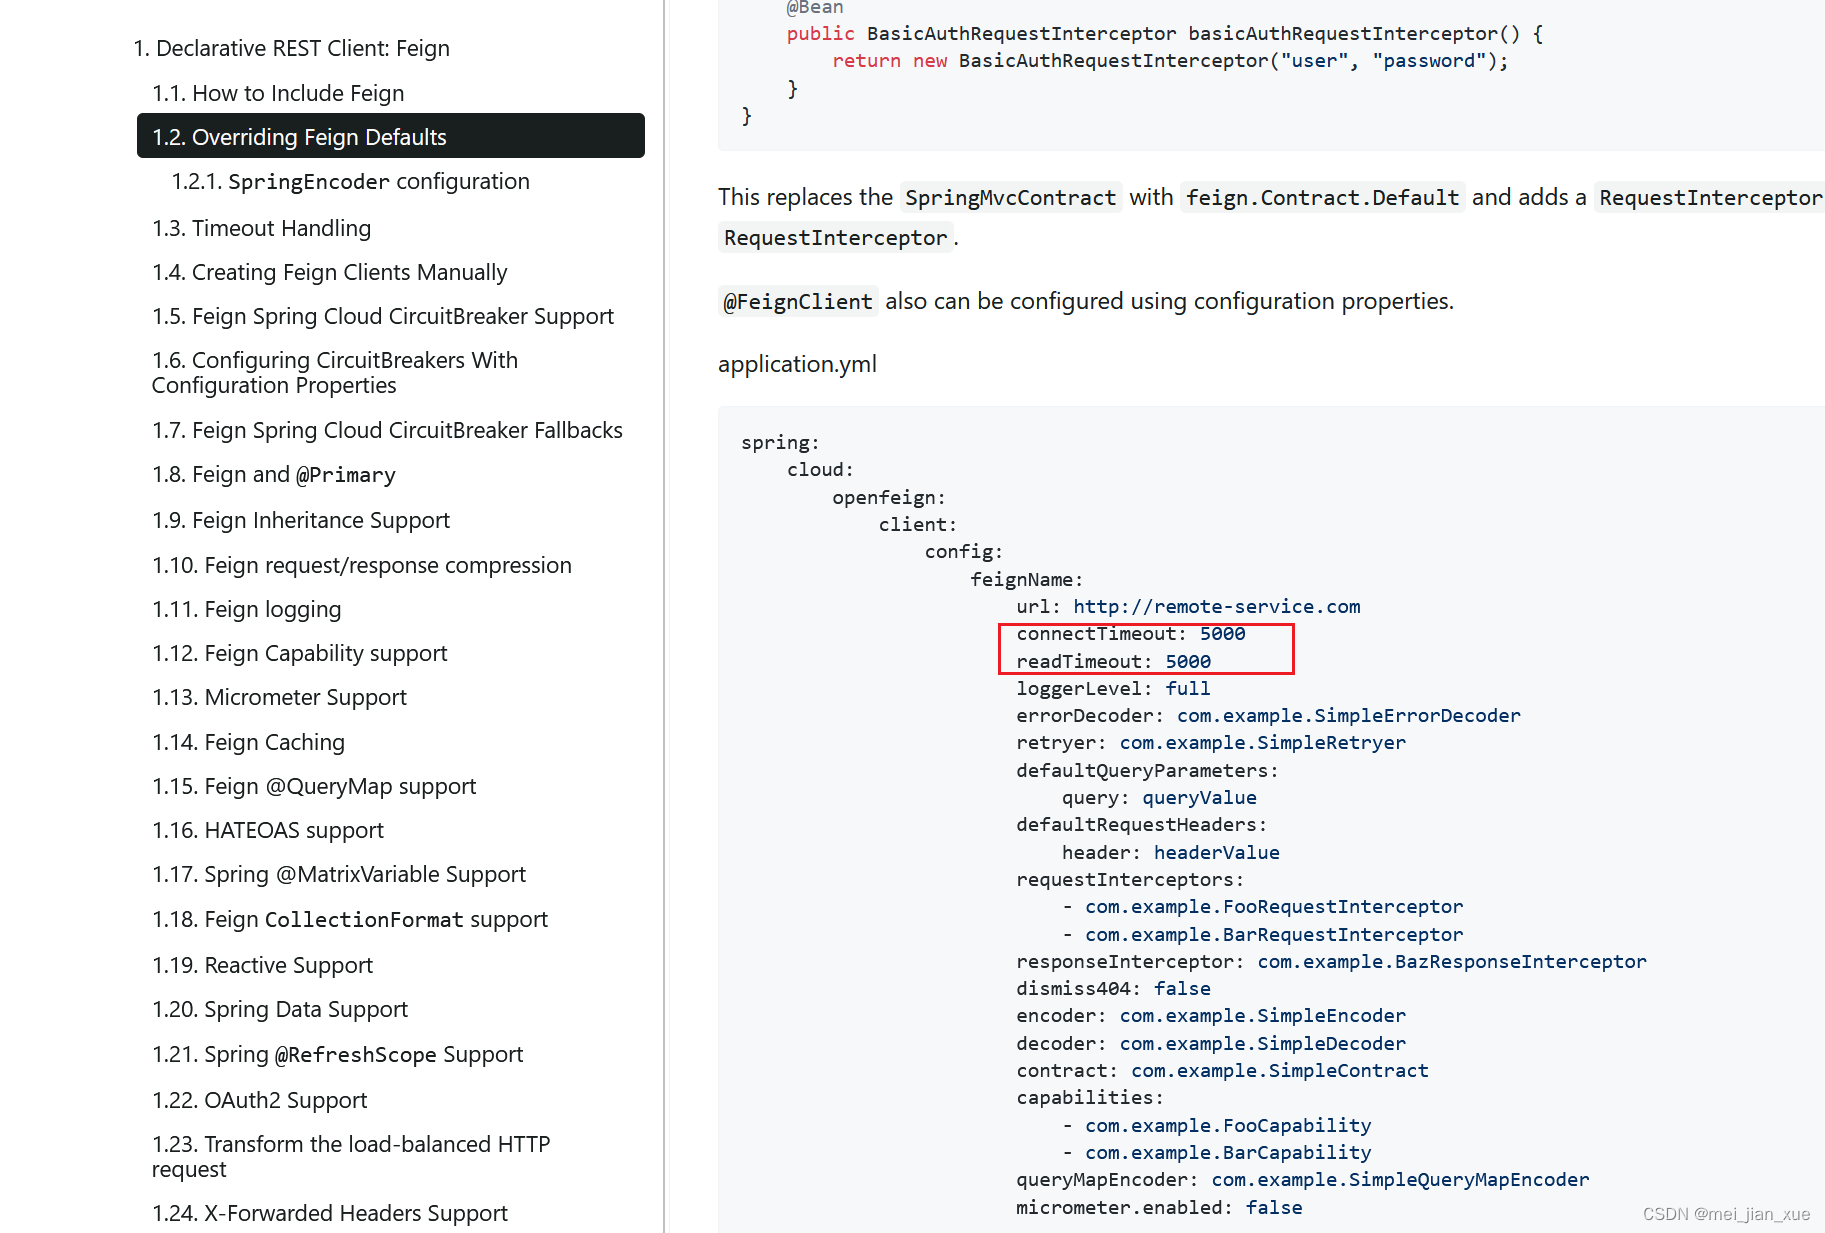Click 'com.example.SimpleQueryMapEncoder' value
The image size is (1825, 1233).
(x=1400, y=1180)
